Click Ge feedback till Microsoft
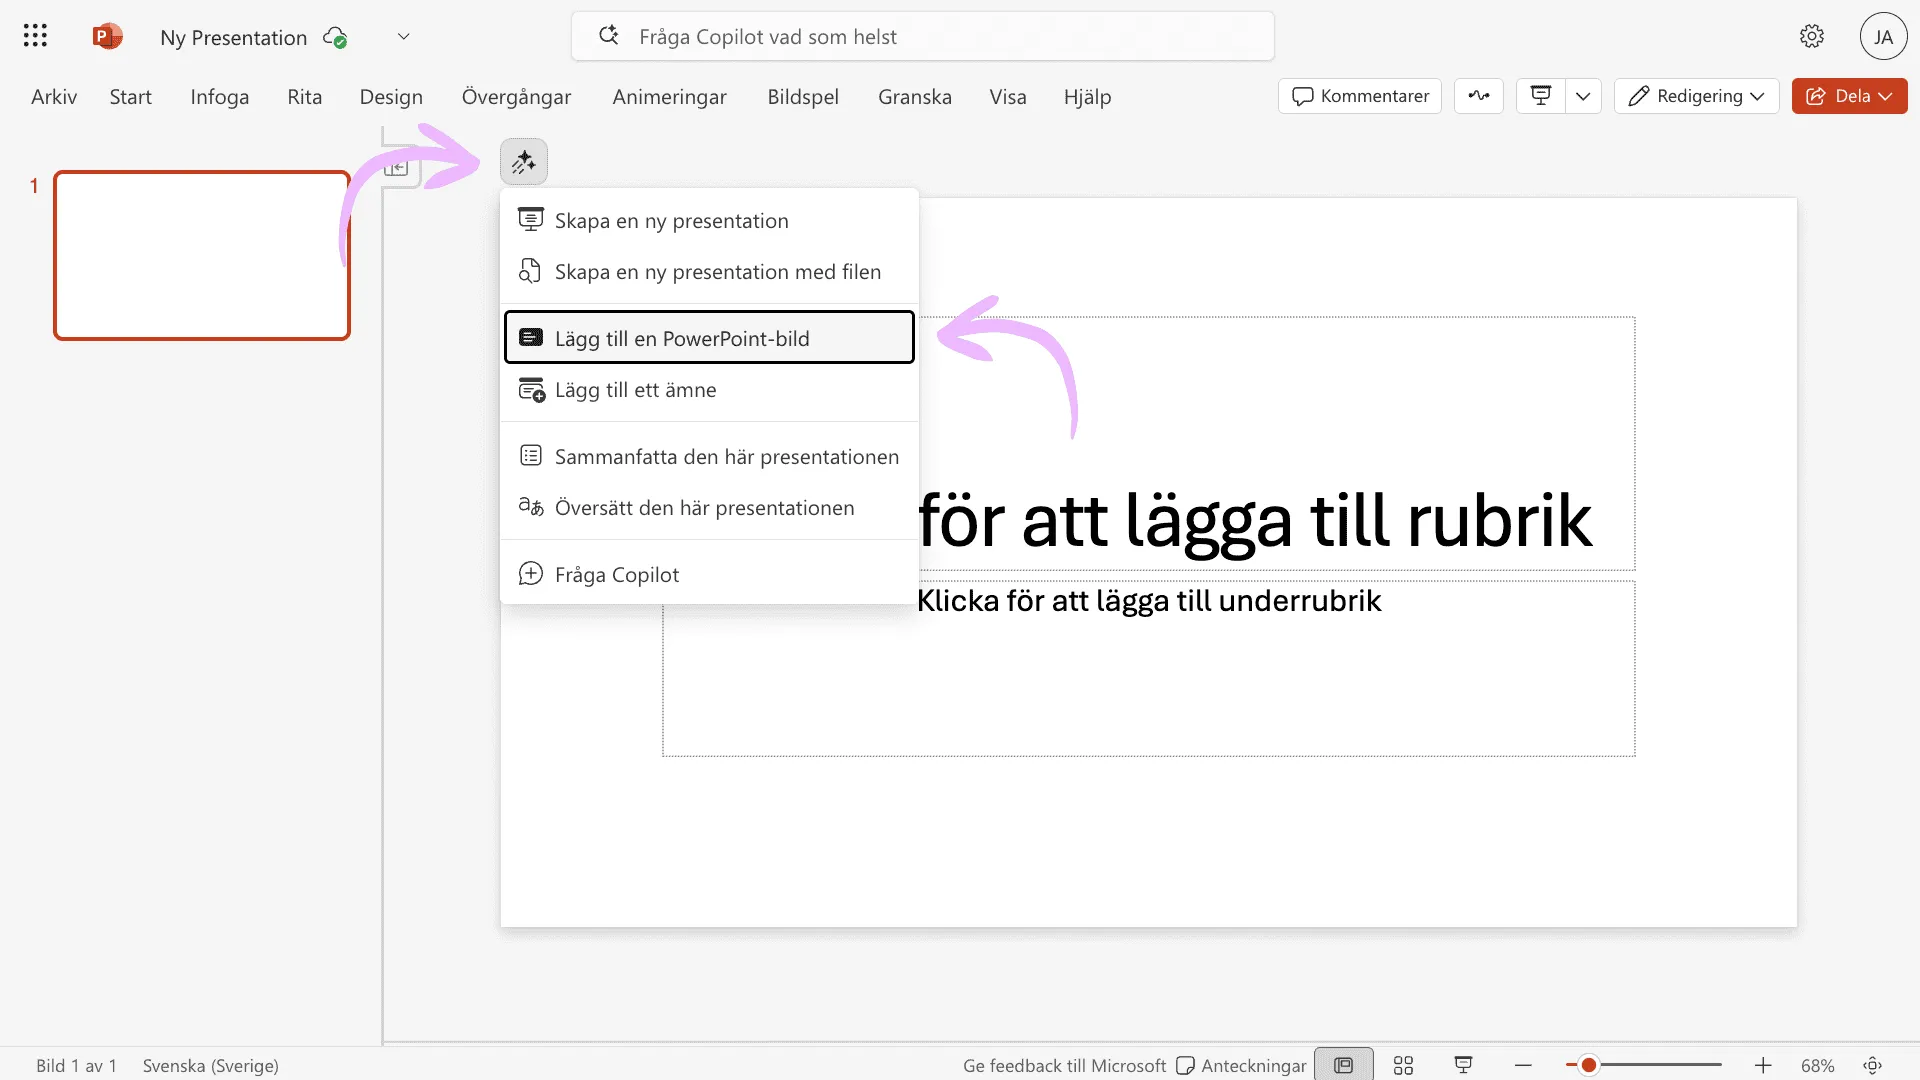Screen dimensions: 1920x1080 [1064, 1066]
